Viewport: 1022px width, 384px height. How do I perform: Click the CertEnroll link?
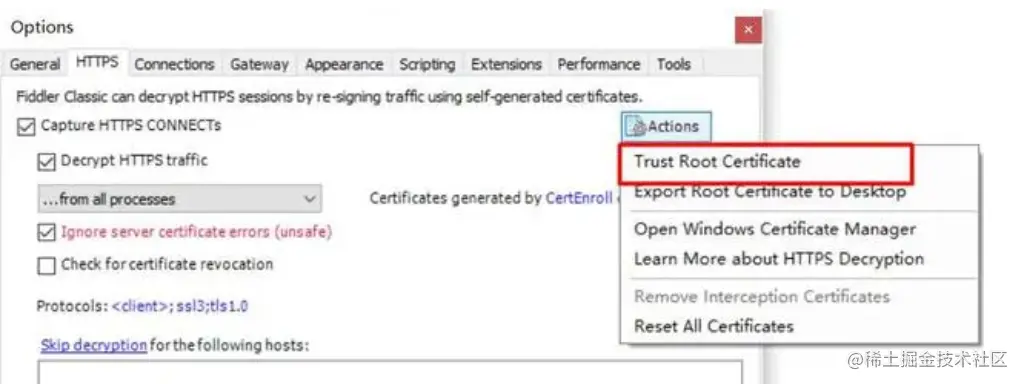(579, 198)
